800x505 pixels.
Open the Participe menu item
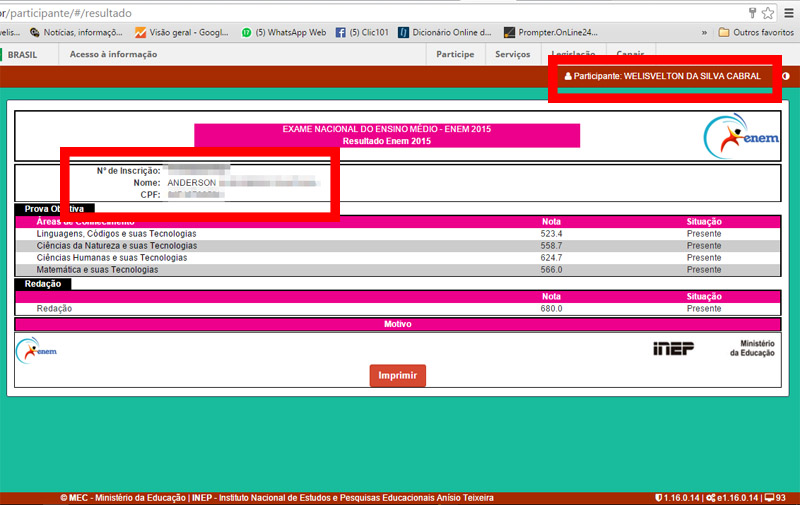coord(455,54)
